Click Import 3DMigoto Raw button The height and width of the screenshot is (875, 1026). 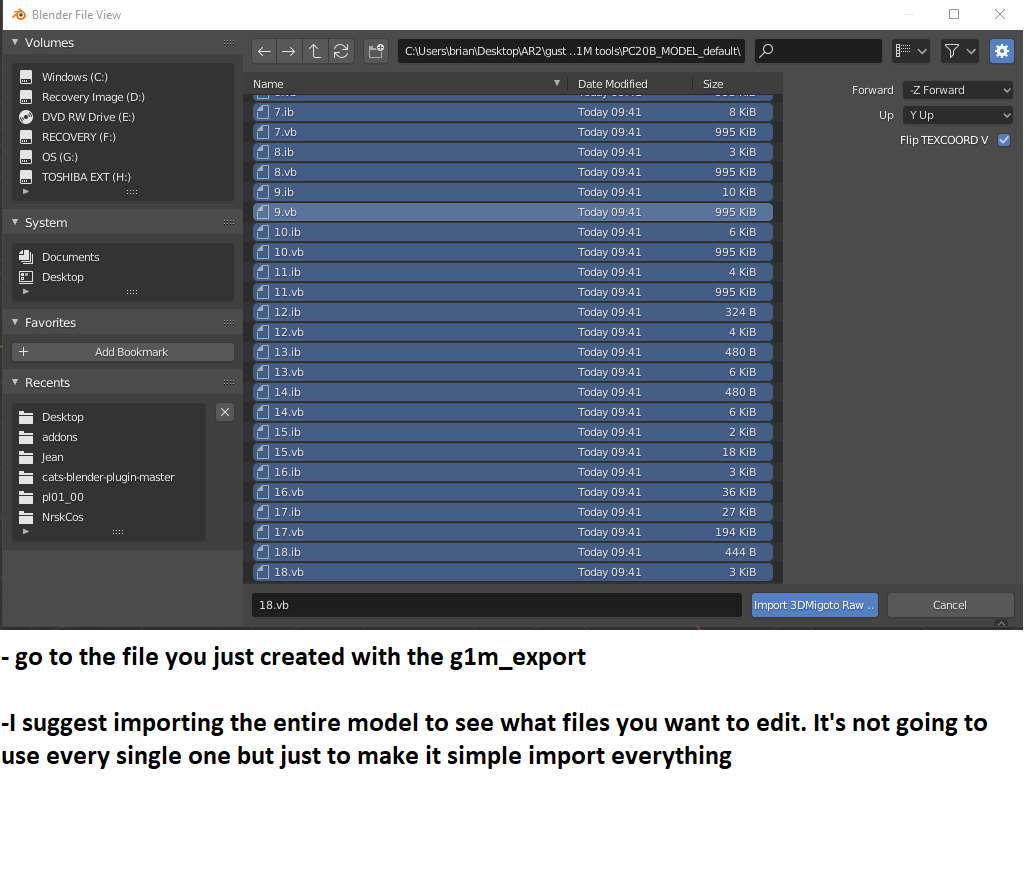click(x=815, y=605)
